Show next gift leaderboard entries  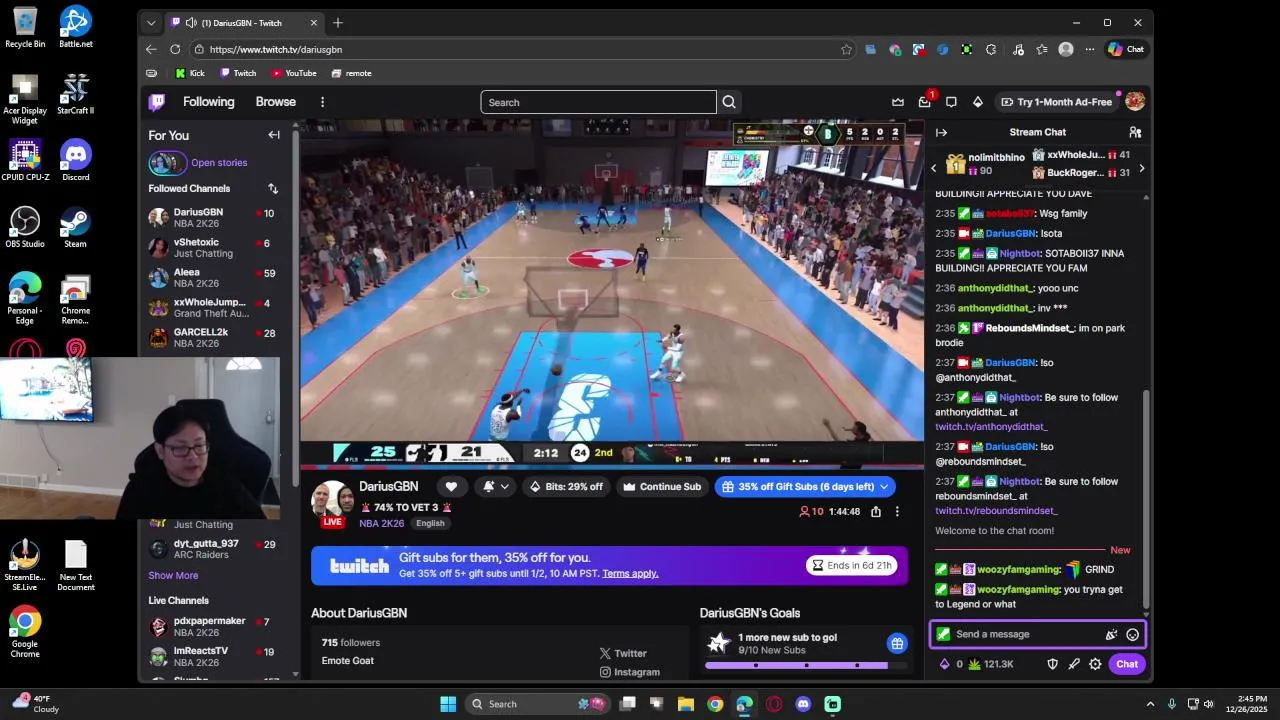click(x=1141, y=168)
